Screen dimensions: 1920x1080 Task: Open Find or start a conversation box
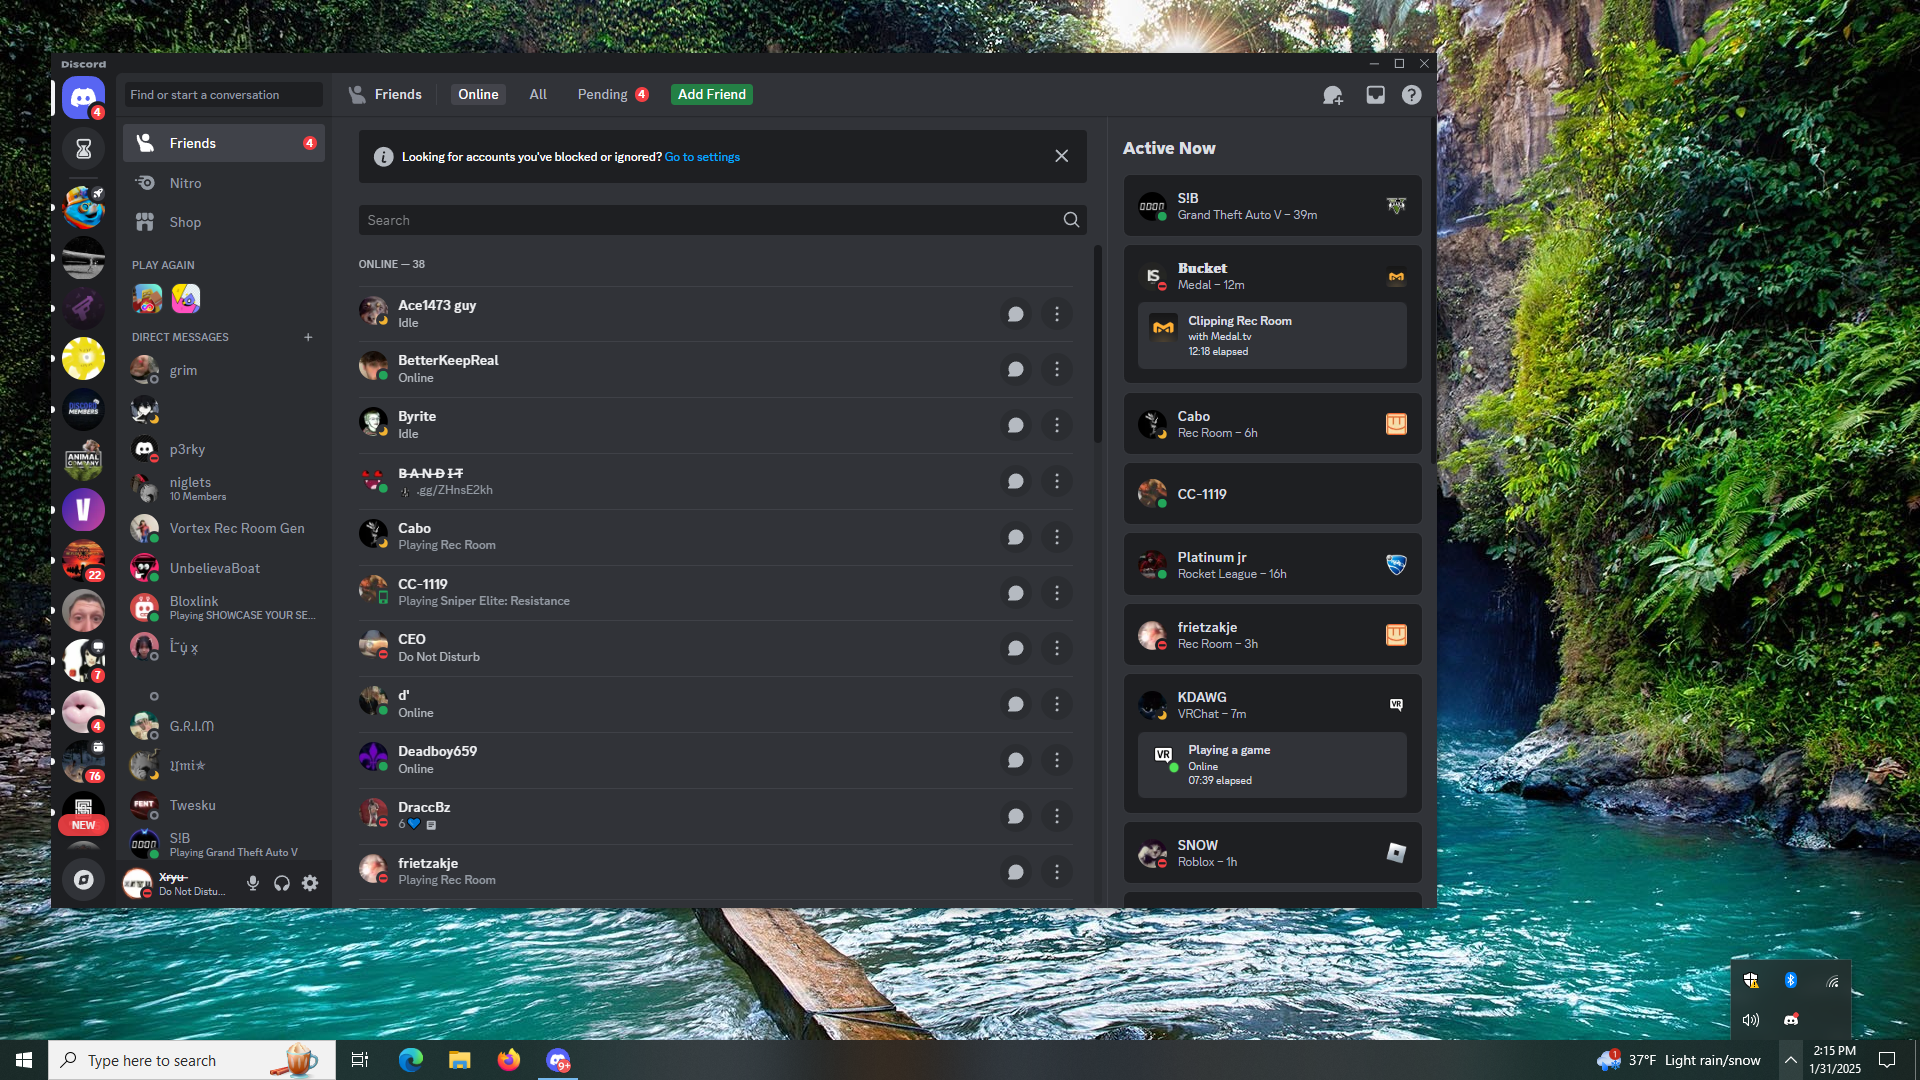223,95
